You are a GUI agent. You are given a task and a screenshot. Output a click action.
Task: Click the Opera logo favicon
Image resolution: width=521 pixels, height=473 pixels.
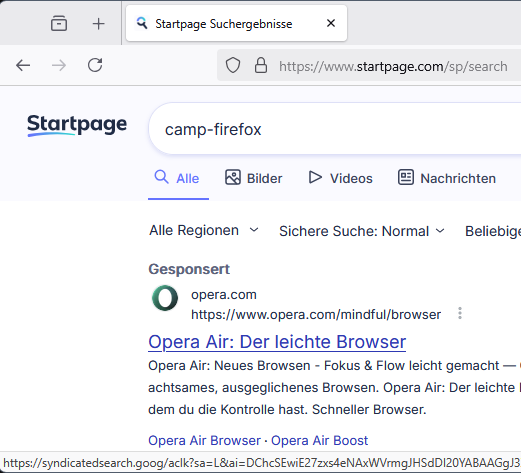tap(165, 298)
